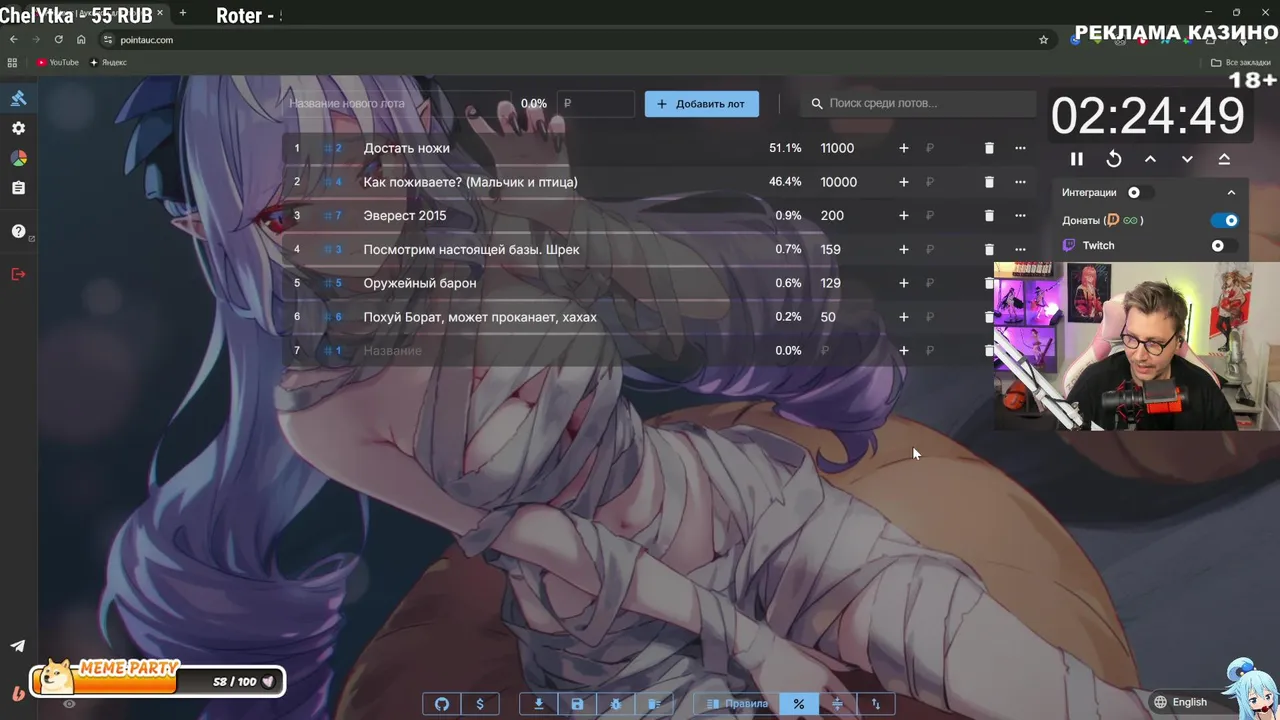This screenshot has width=1280, height=720.
Task: Click the red logout icon in sidebar
Action: point(18,274)
